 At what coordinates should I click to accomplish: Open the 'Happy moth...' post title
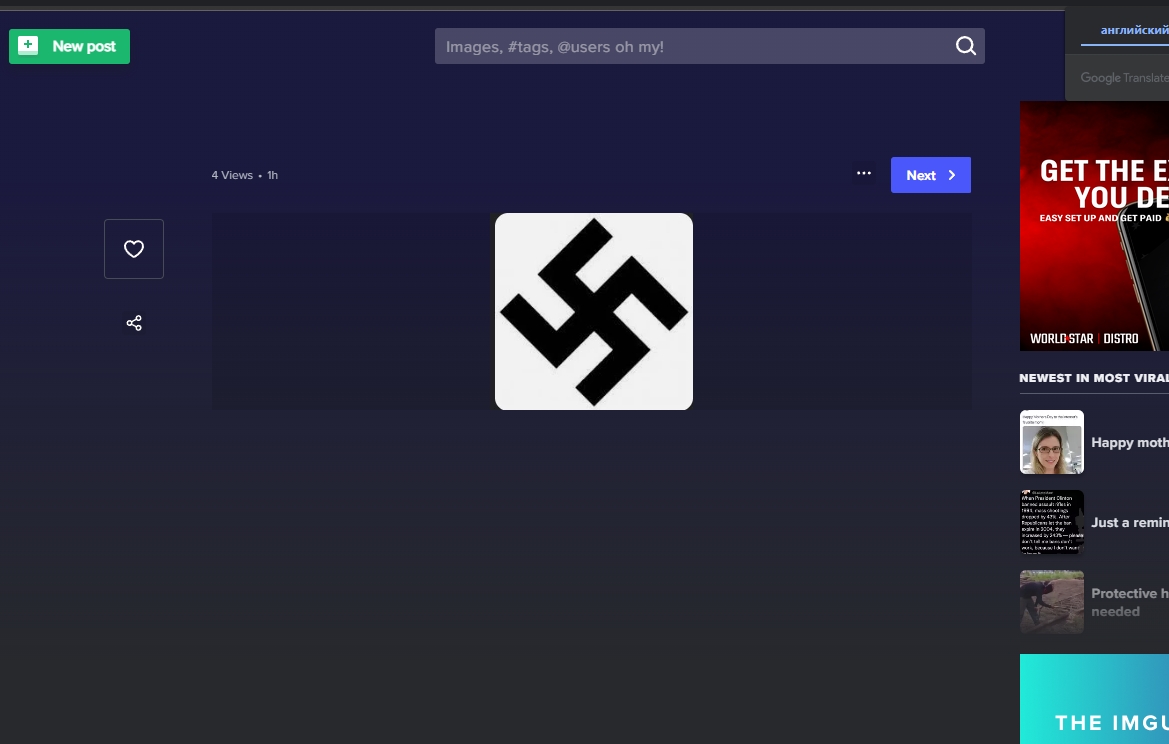(x=1129, y=442)
